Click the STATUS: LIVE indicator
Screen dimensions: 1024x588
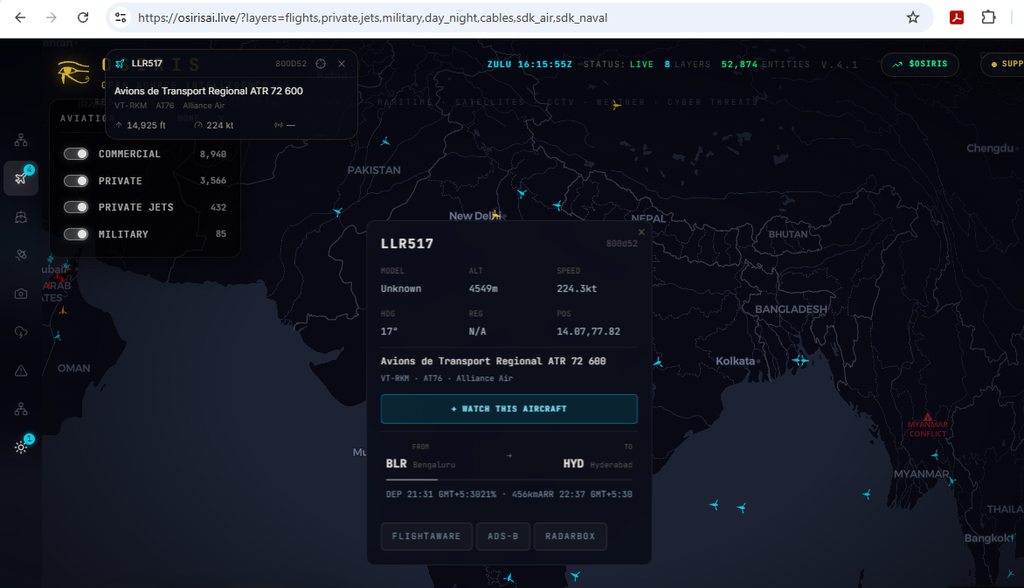point(618,64)
